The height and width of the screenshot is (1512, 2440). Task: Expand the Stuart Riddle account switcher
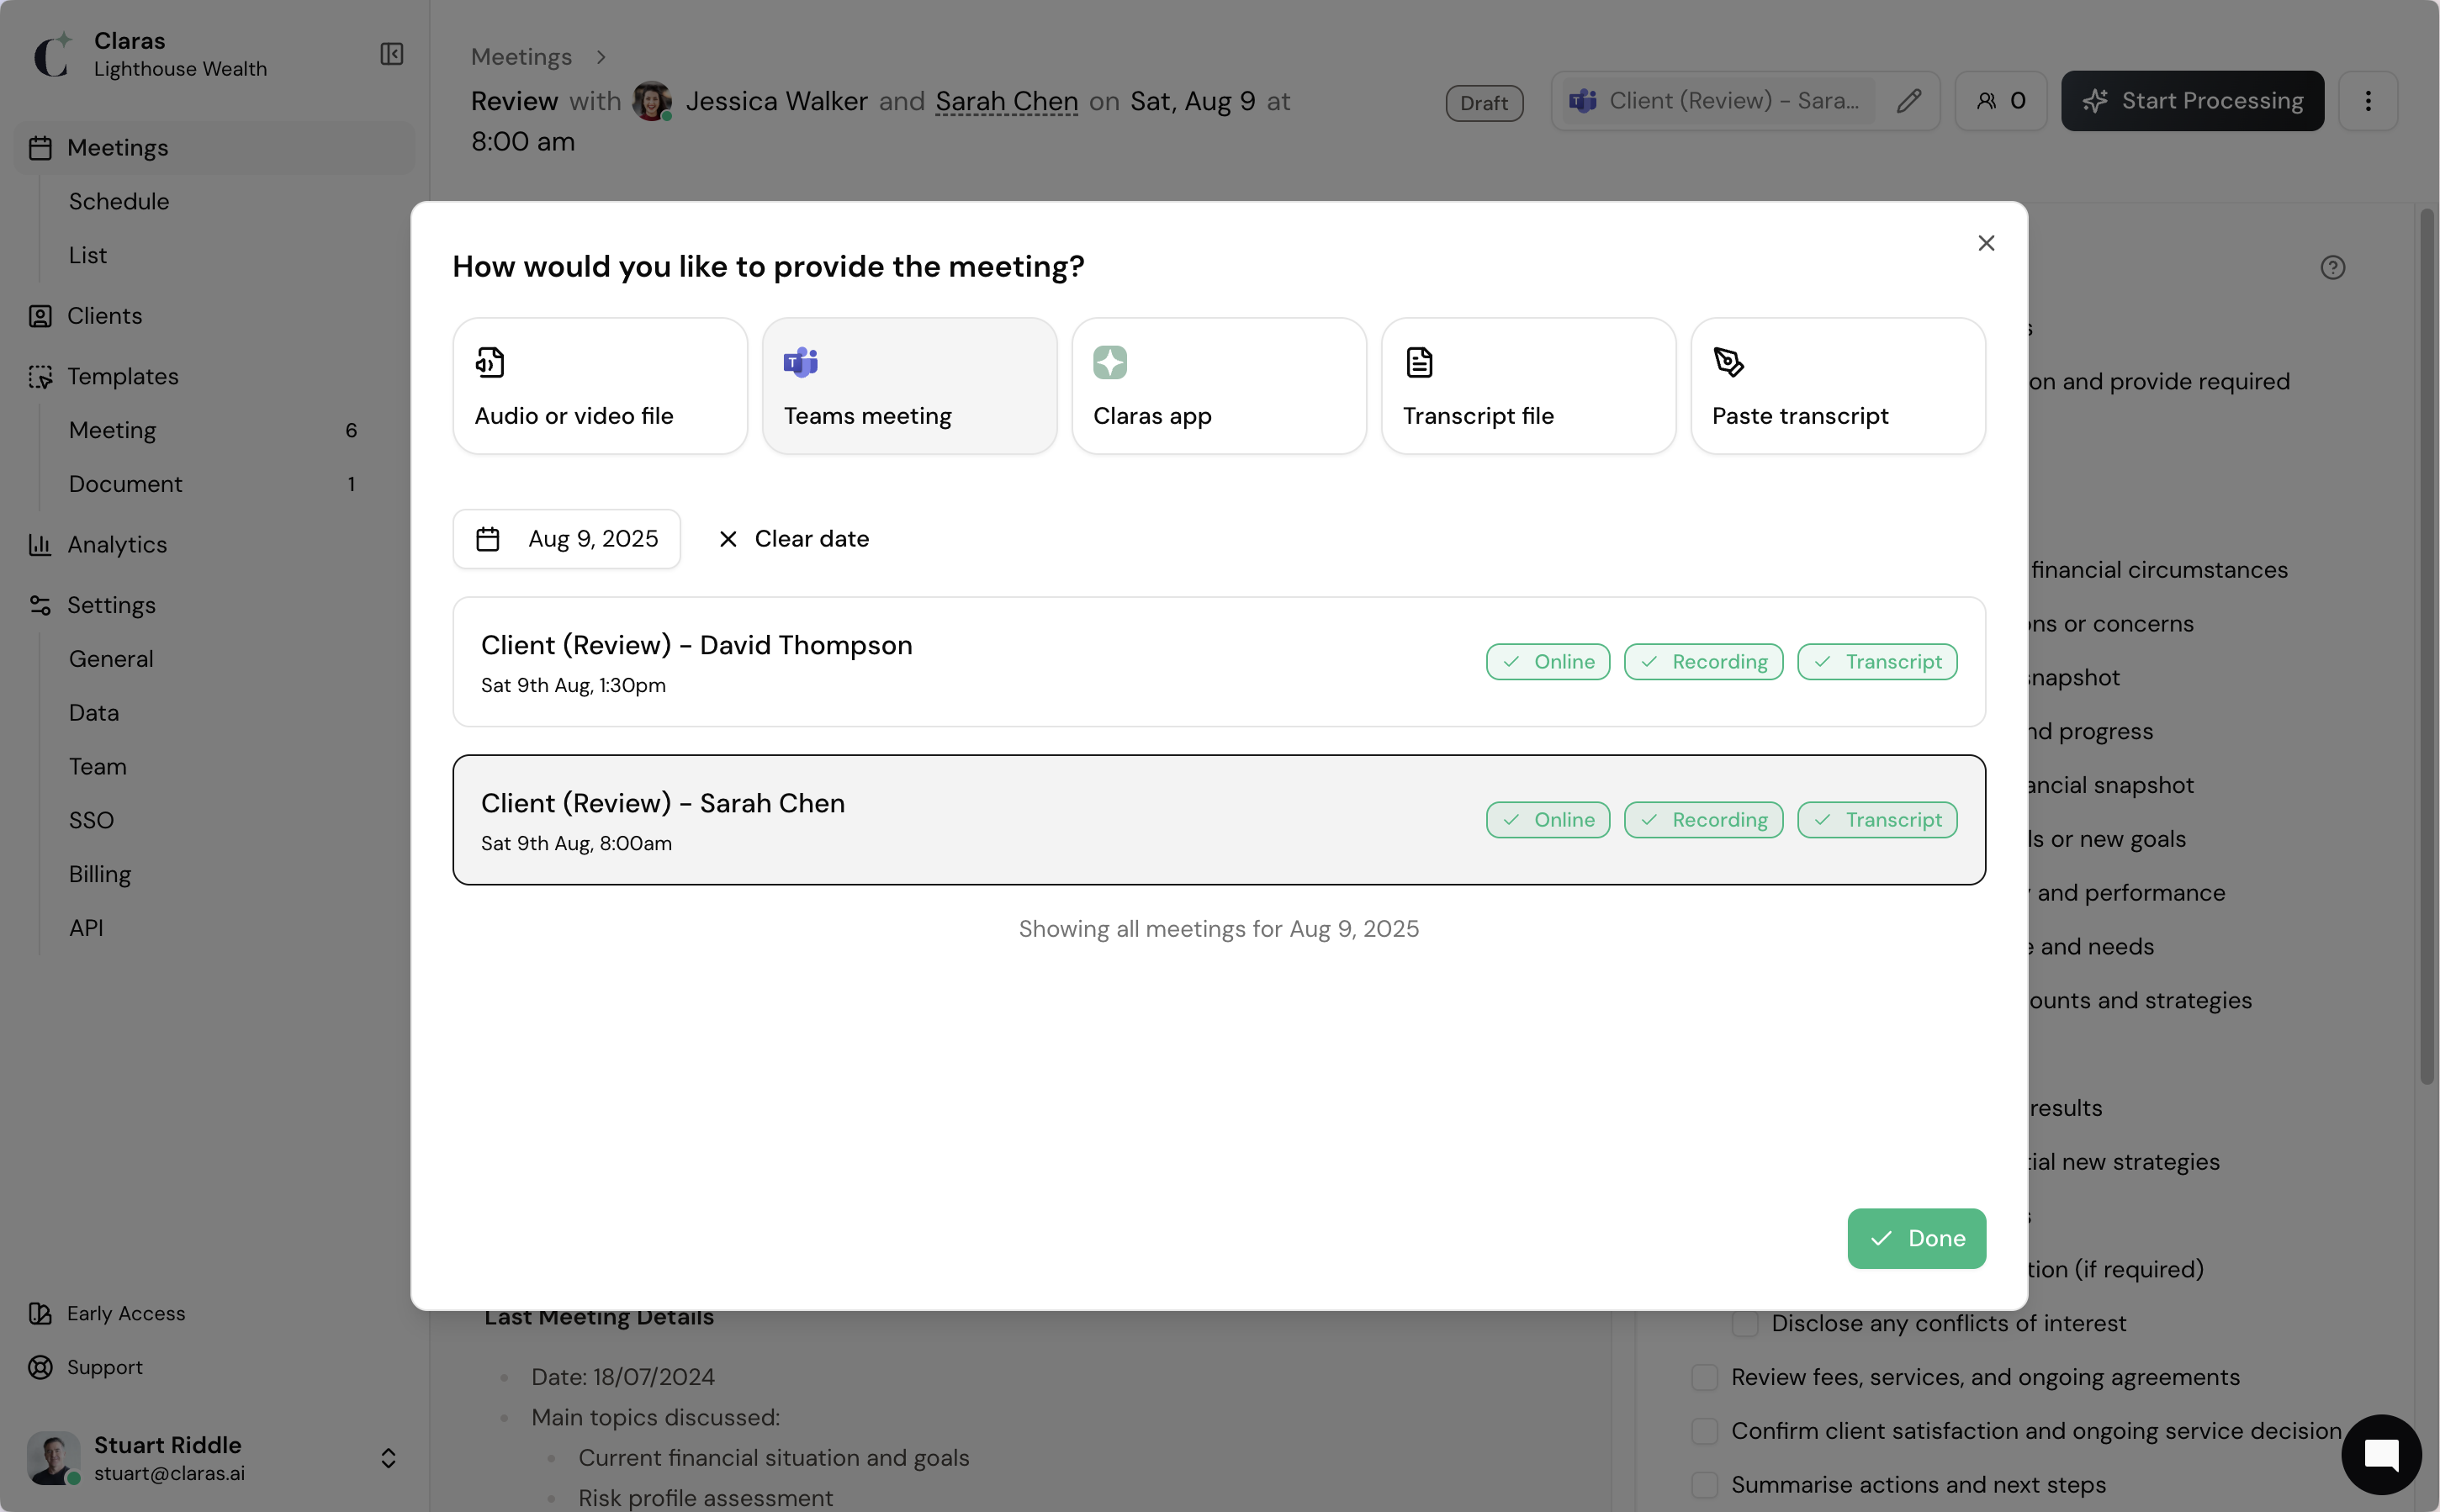(388, 1458)
